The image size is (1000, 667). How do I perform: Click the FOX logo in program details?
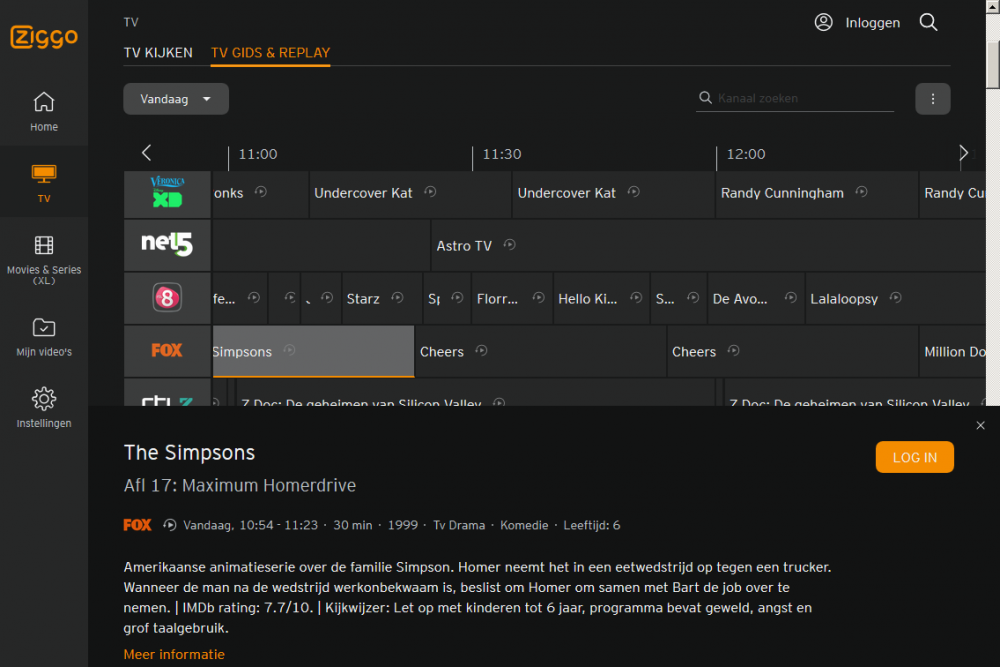(x=137, y=525)
